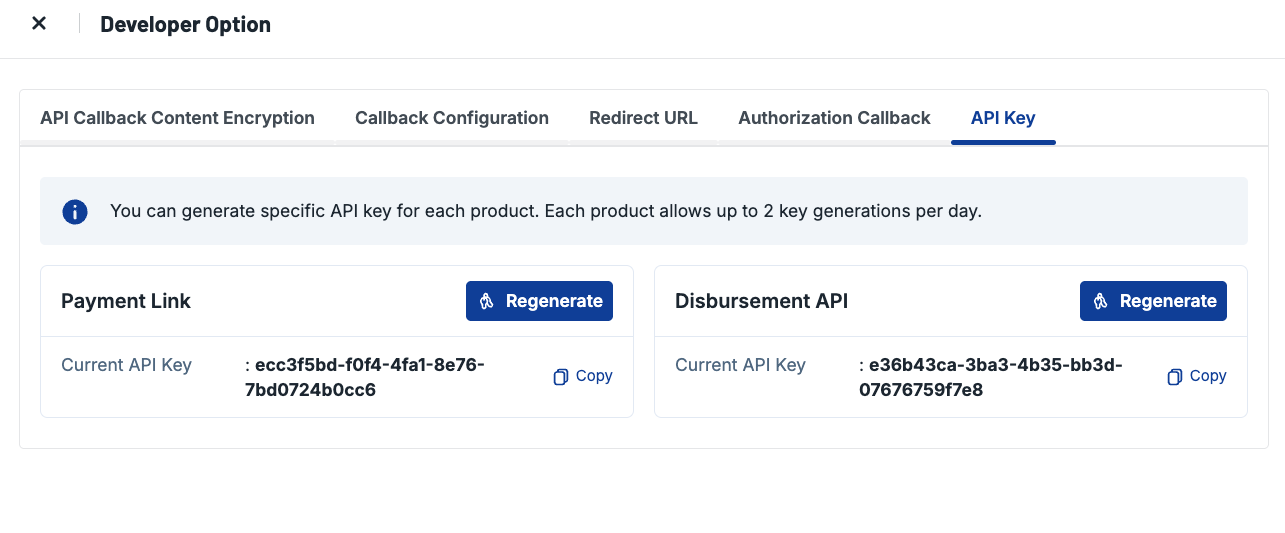Viewport: 1285px width, 533px height.
Task: Regenerate the Payment Link API key
Action: click(x=539, y=301)
